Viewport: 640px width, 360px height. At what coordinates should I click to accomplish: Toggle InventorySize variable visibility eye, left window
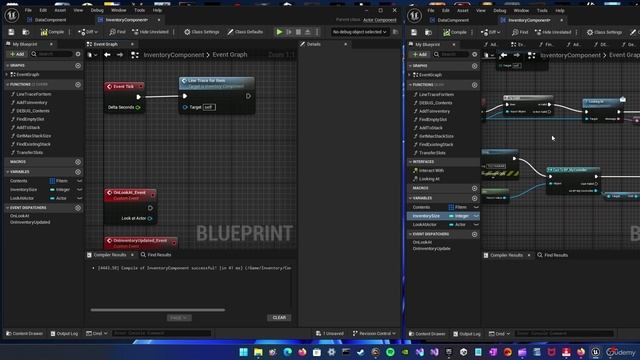click(79, 190)
